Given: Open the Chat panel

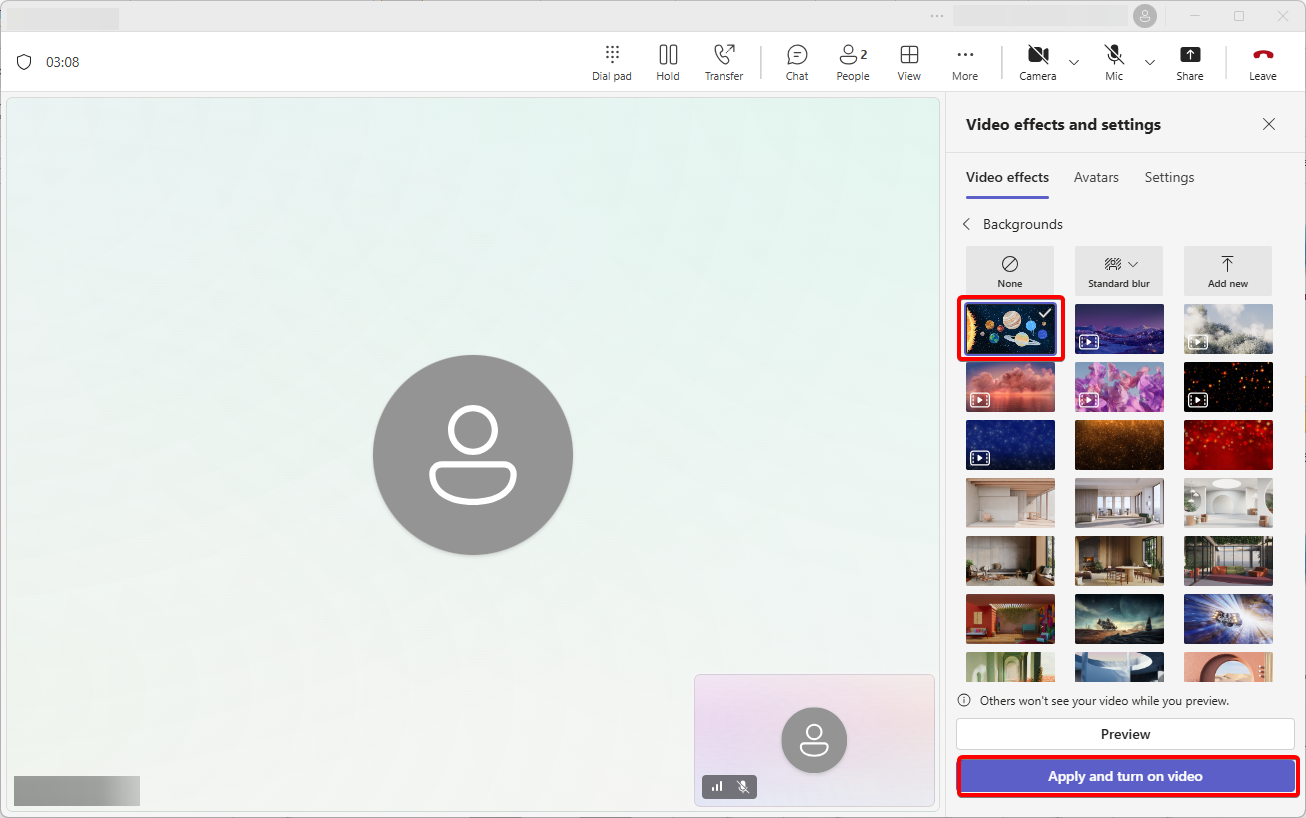Looking at the screenshot, I should (x=797, y=62).
